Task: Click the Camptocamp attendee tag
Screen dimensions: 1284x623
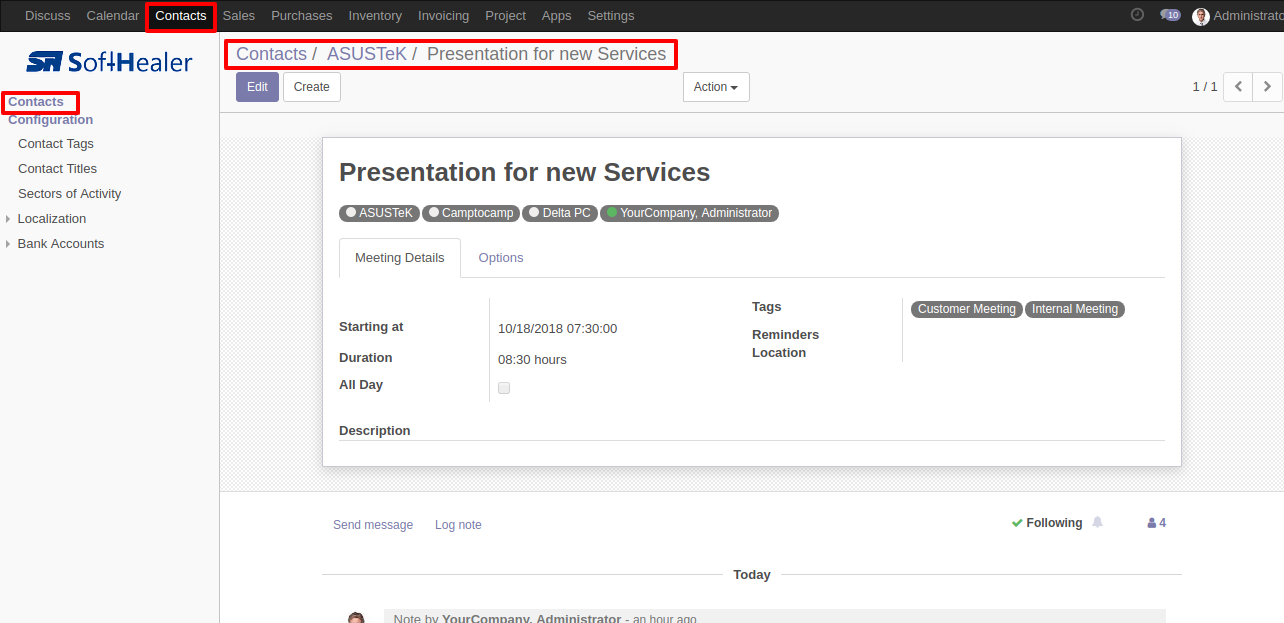Action: click(x=472, y=213)
